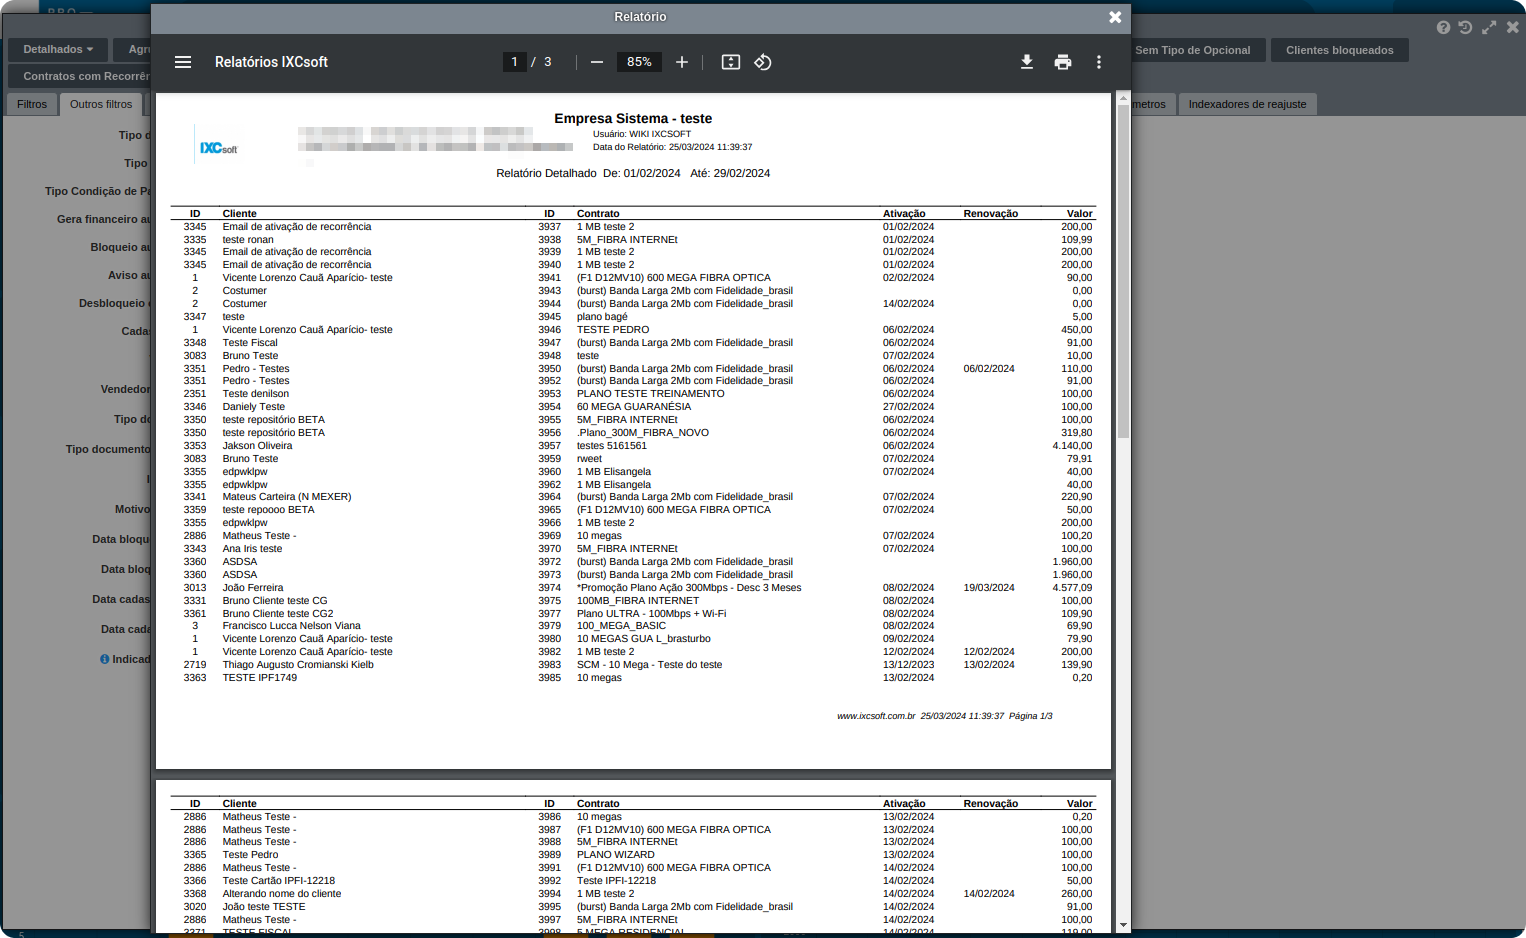Click client Francisco Lucca Nelson Viana

pos(292,626)
